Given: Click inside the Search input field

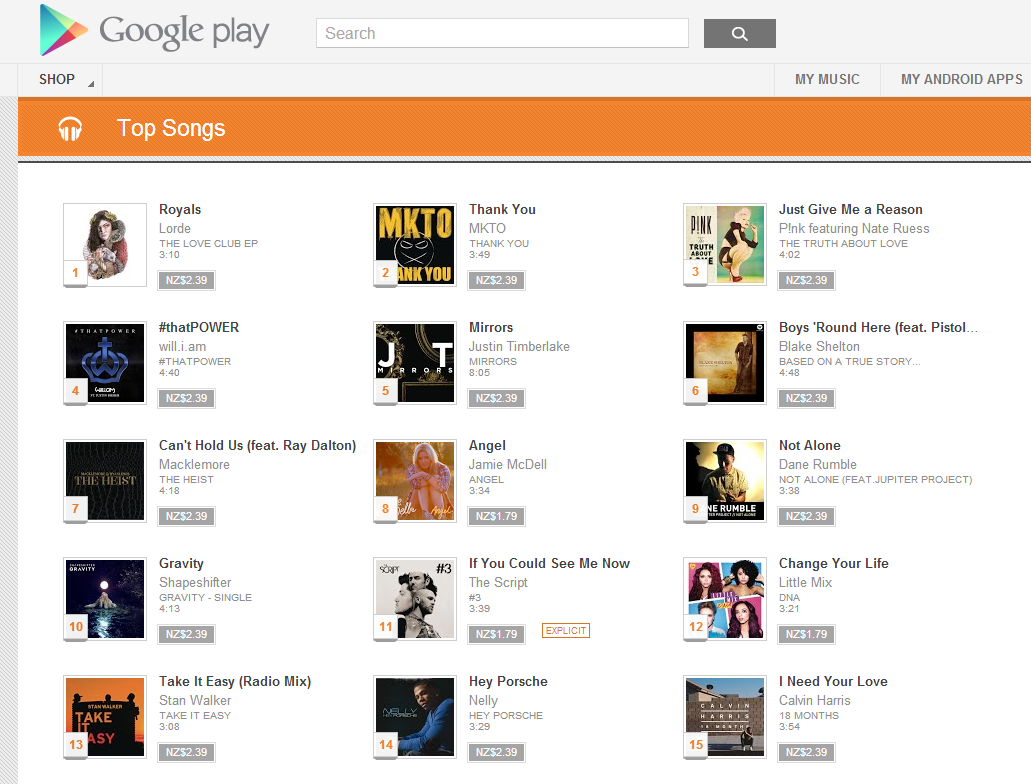Looking at the screenshot, I should click(500, 33).
